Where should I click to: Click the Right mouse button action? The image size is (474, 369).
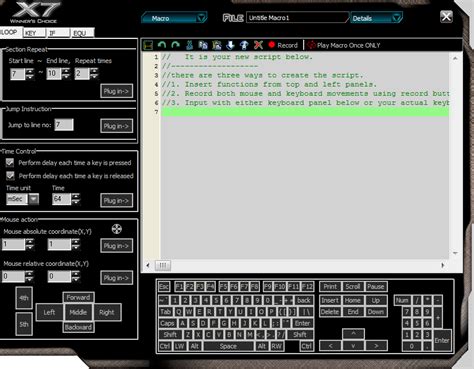107,312
